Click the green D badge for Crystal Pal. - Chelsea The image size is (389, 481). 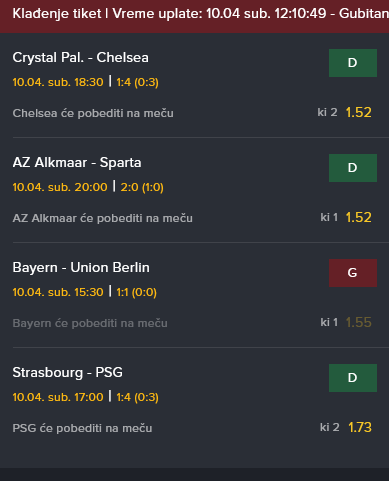(353, 63)
